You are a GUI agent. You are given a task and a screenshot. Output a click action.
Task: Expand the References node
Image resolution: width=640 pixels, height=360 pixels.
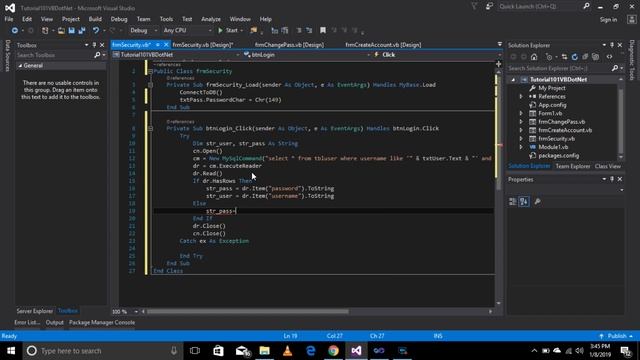pyautogui.click(x=521, y=97)
